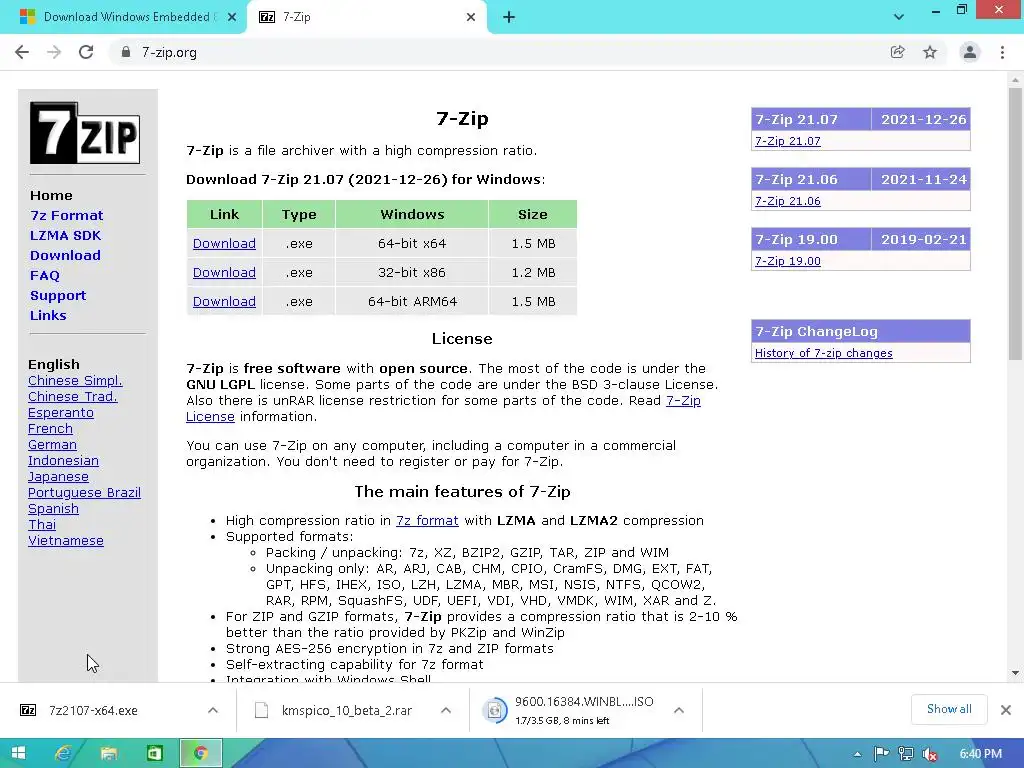Open the 7-Zip 21.06 news link
Viewport: 1024px width, 768px height.
(x=788, y=201)
